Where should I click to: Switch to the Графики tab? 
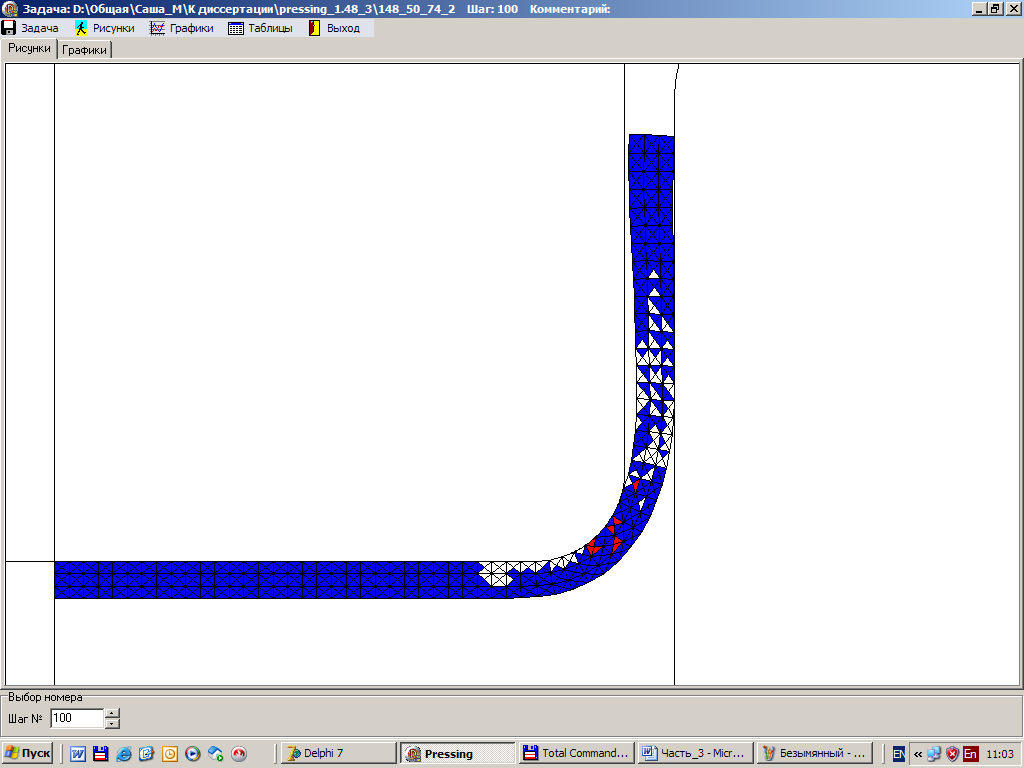85,50
